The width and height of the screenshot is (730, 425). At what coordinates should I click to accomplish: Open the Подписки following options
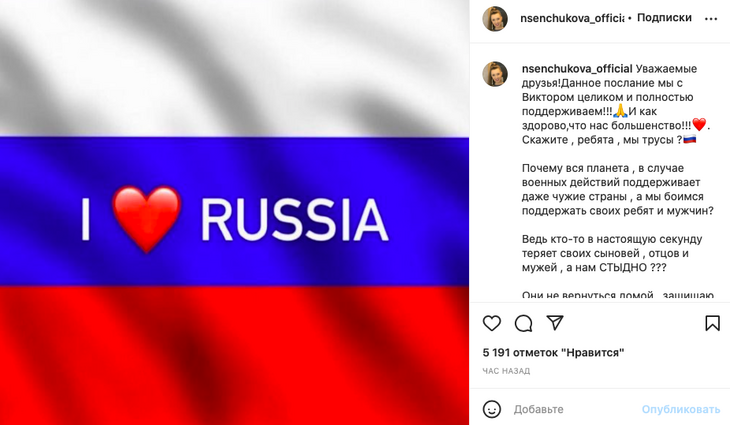(x=664, y=18)
